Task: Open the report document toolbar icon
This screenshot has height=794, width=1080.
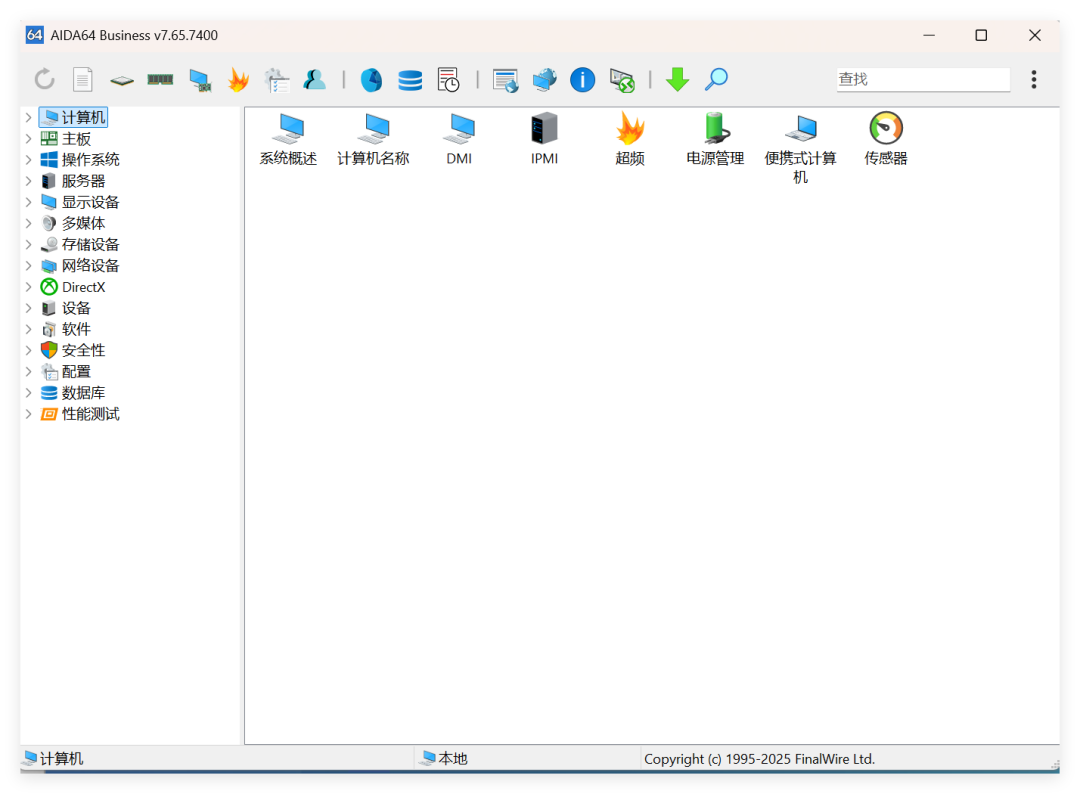Action: click(83, 79)
